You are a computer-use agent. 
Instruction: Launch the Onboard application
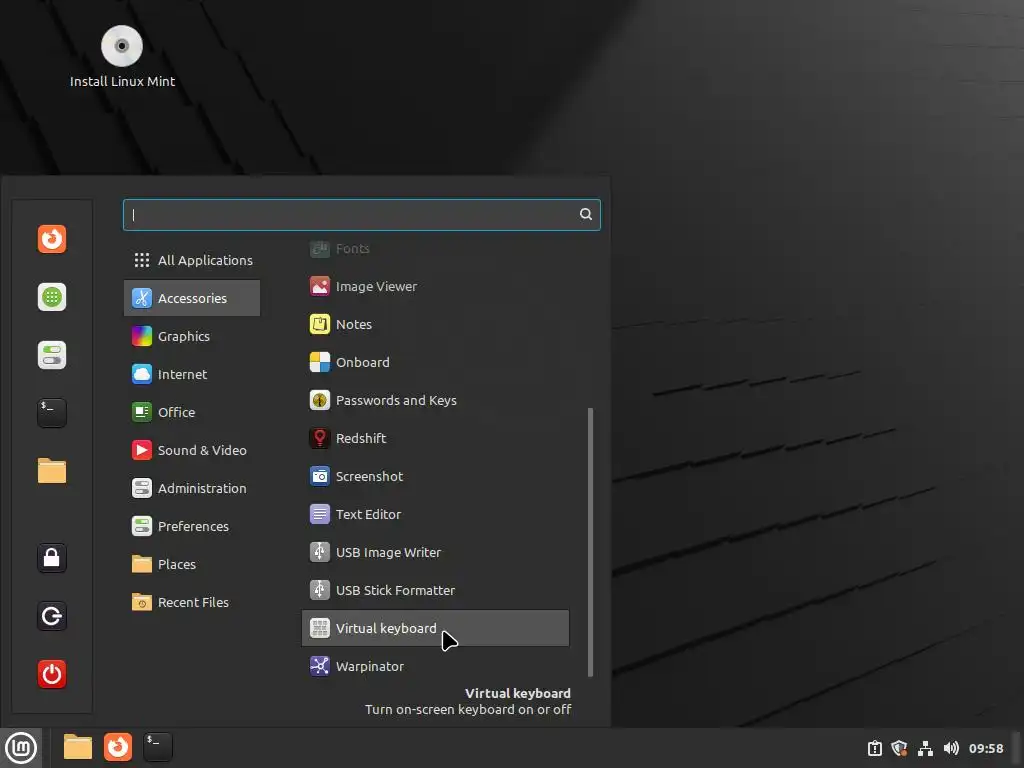[x=436, y=362]
